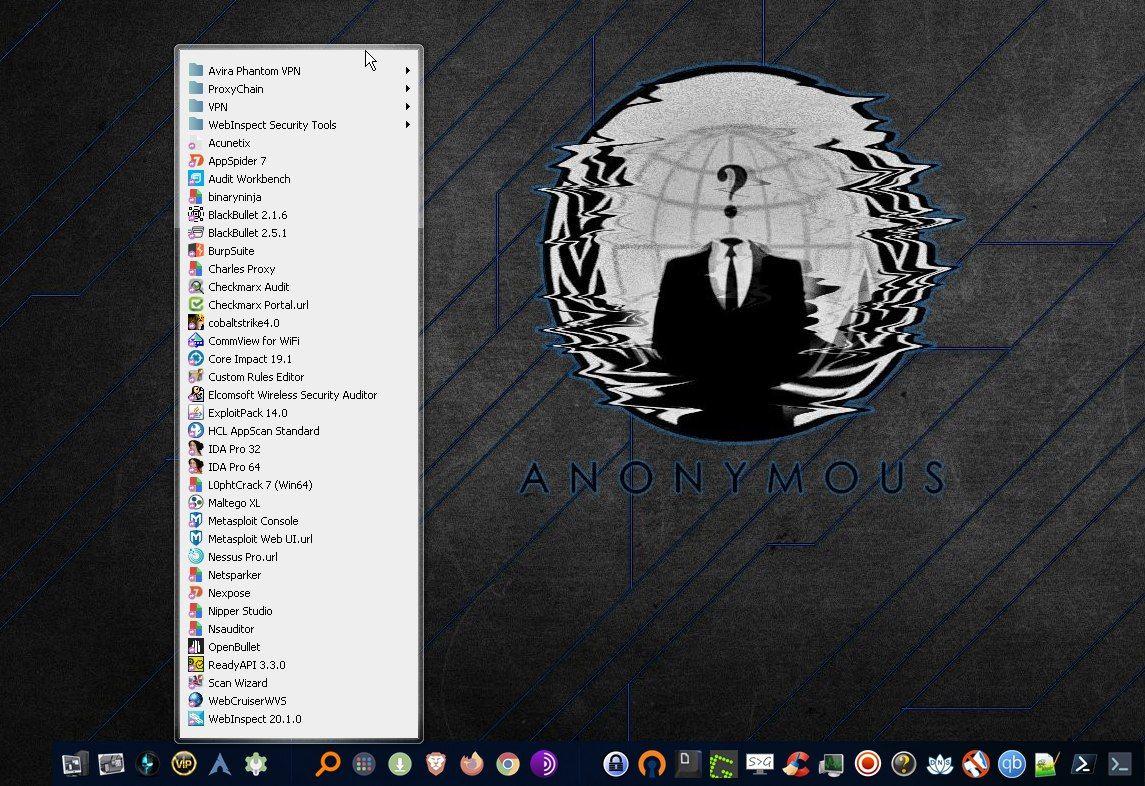Launch binaryninja from the list
This screenshot has height=786, width=1145.
[x=299, y=197]
